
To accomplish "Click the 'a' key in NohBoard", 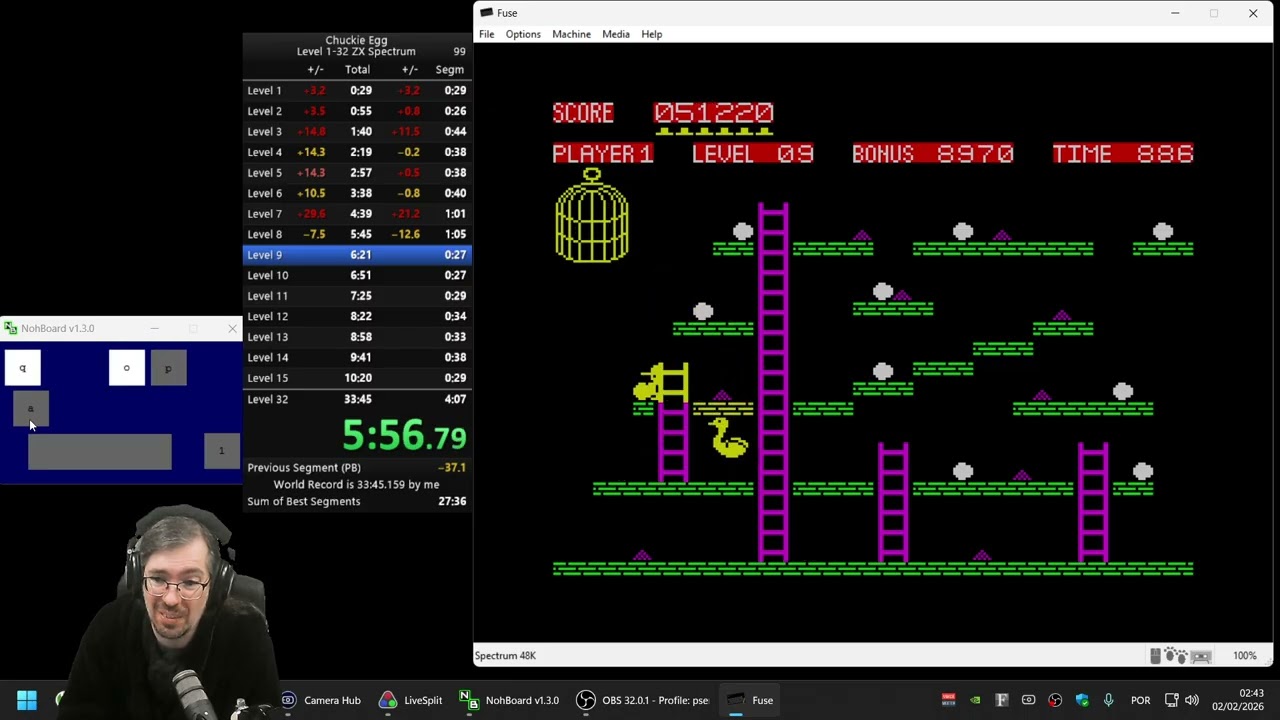I will point(30,409).
